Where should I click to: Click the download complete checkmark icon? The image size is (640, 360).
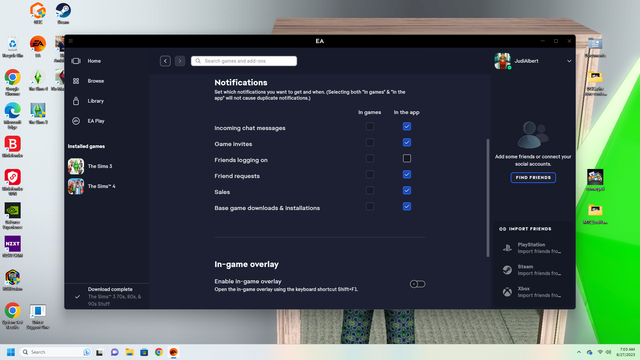coord(77,297)
